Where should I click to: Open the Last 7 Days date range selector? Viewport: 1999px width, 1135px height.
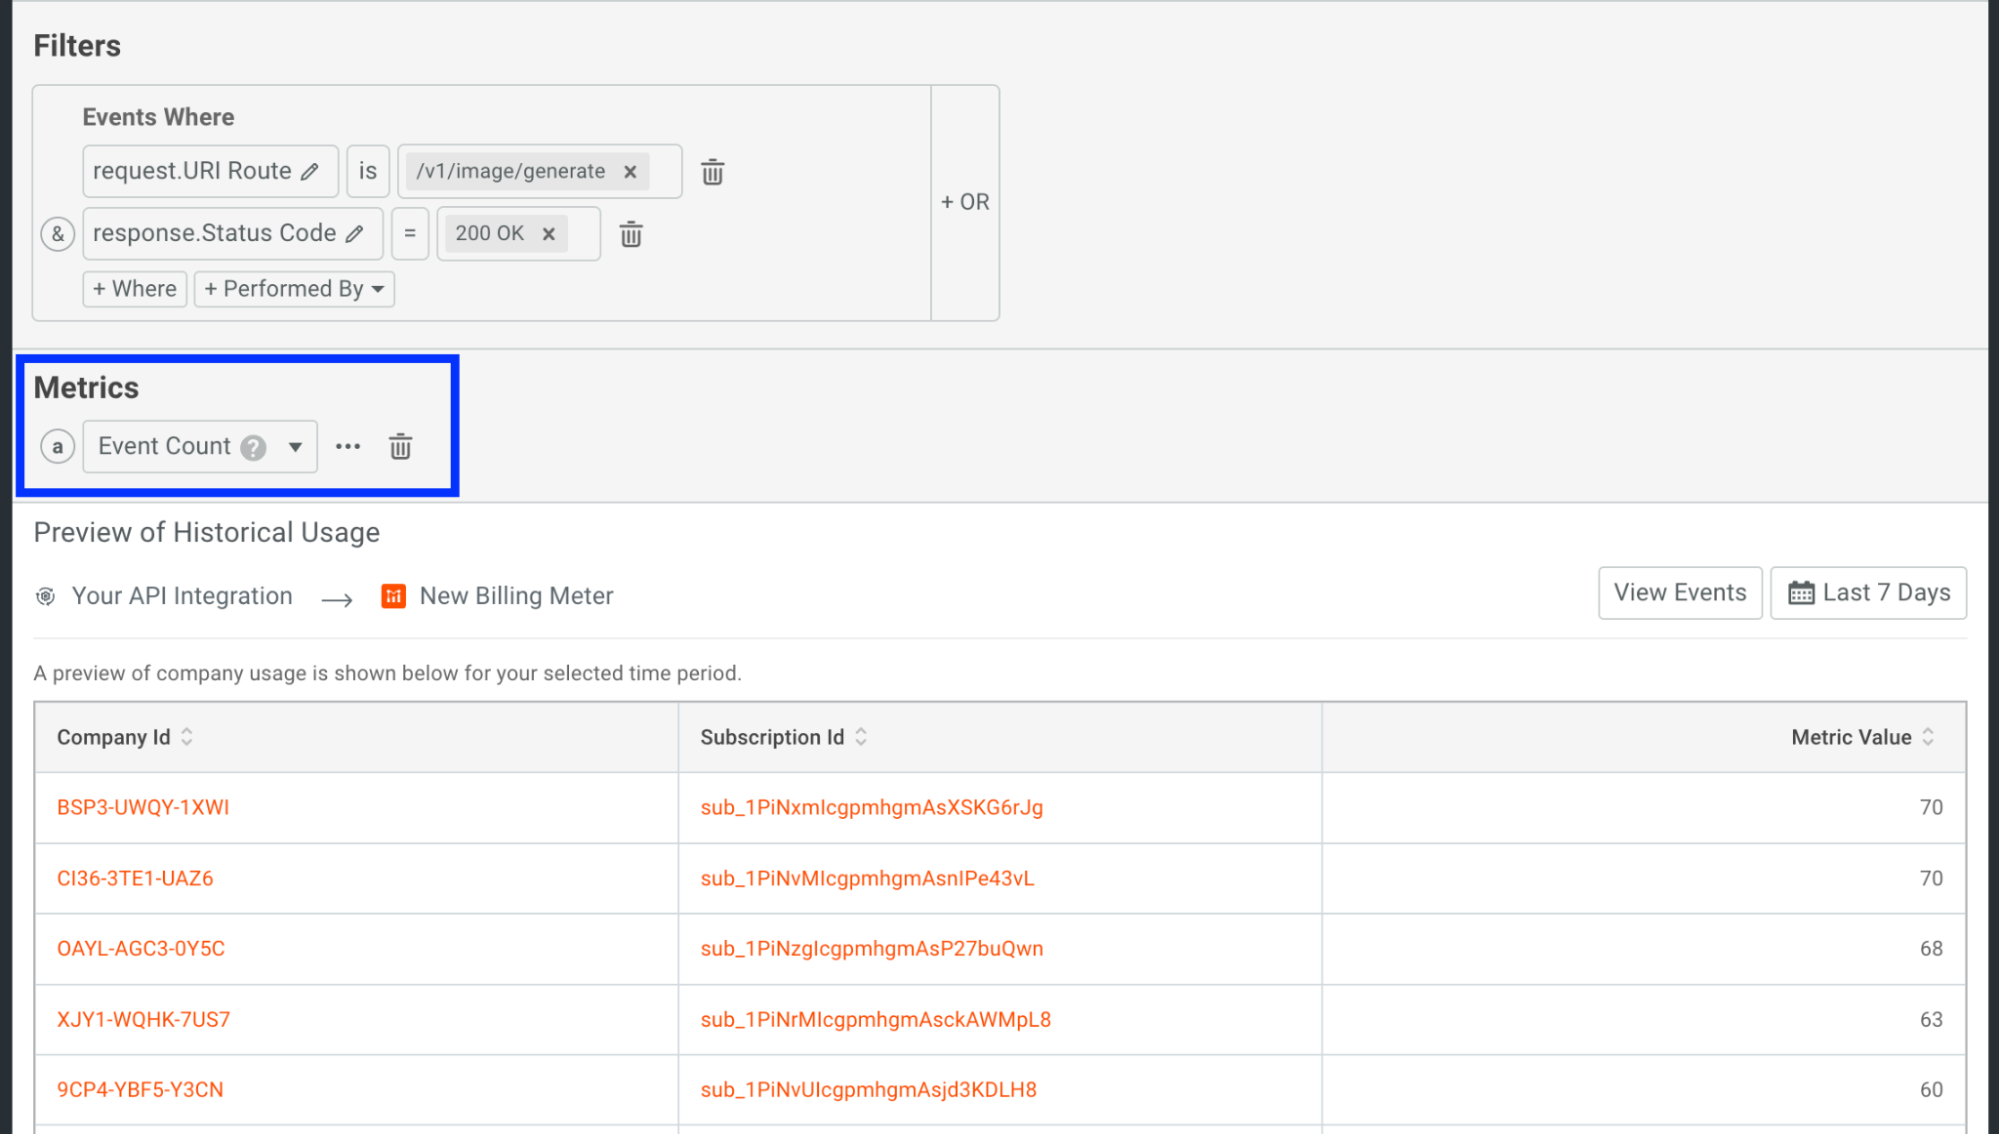[x=1867, y=592]
